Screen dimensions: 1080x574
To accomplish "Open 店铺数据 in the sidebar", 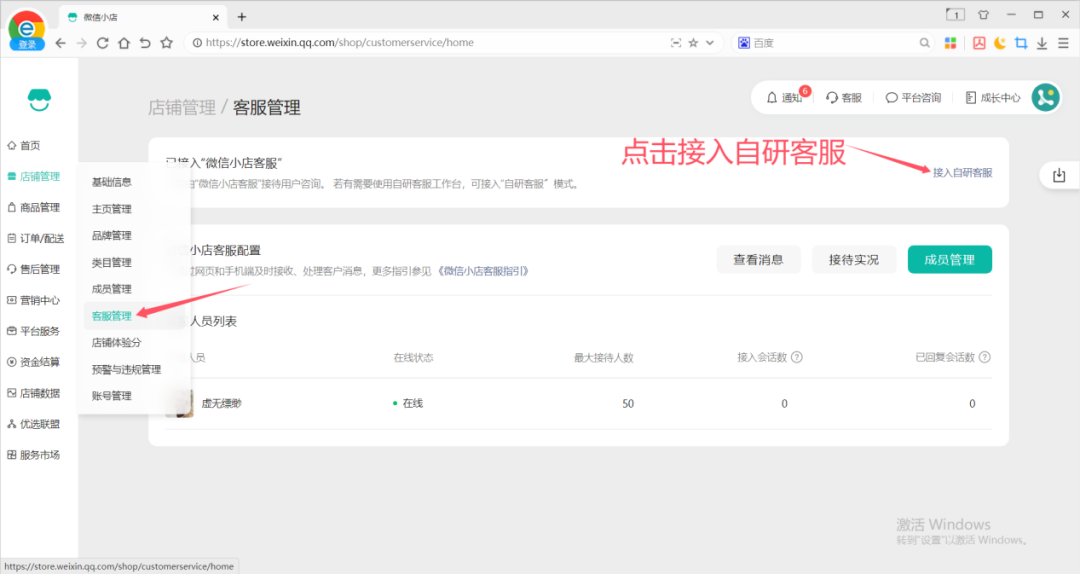I will click(x=34, y=393).
